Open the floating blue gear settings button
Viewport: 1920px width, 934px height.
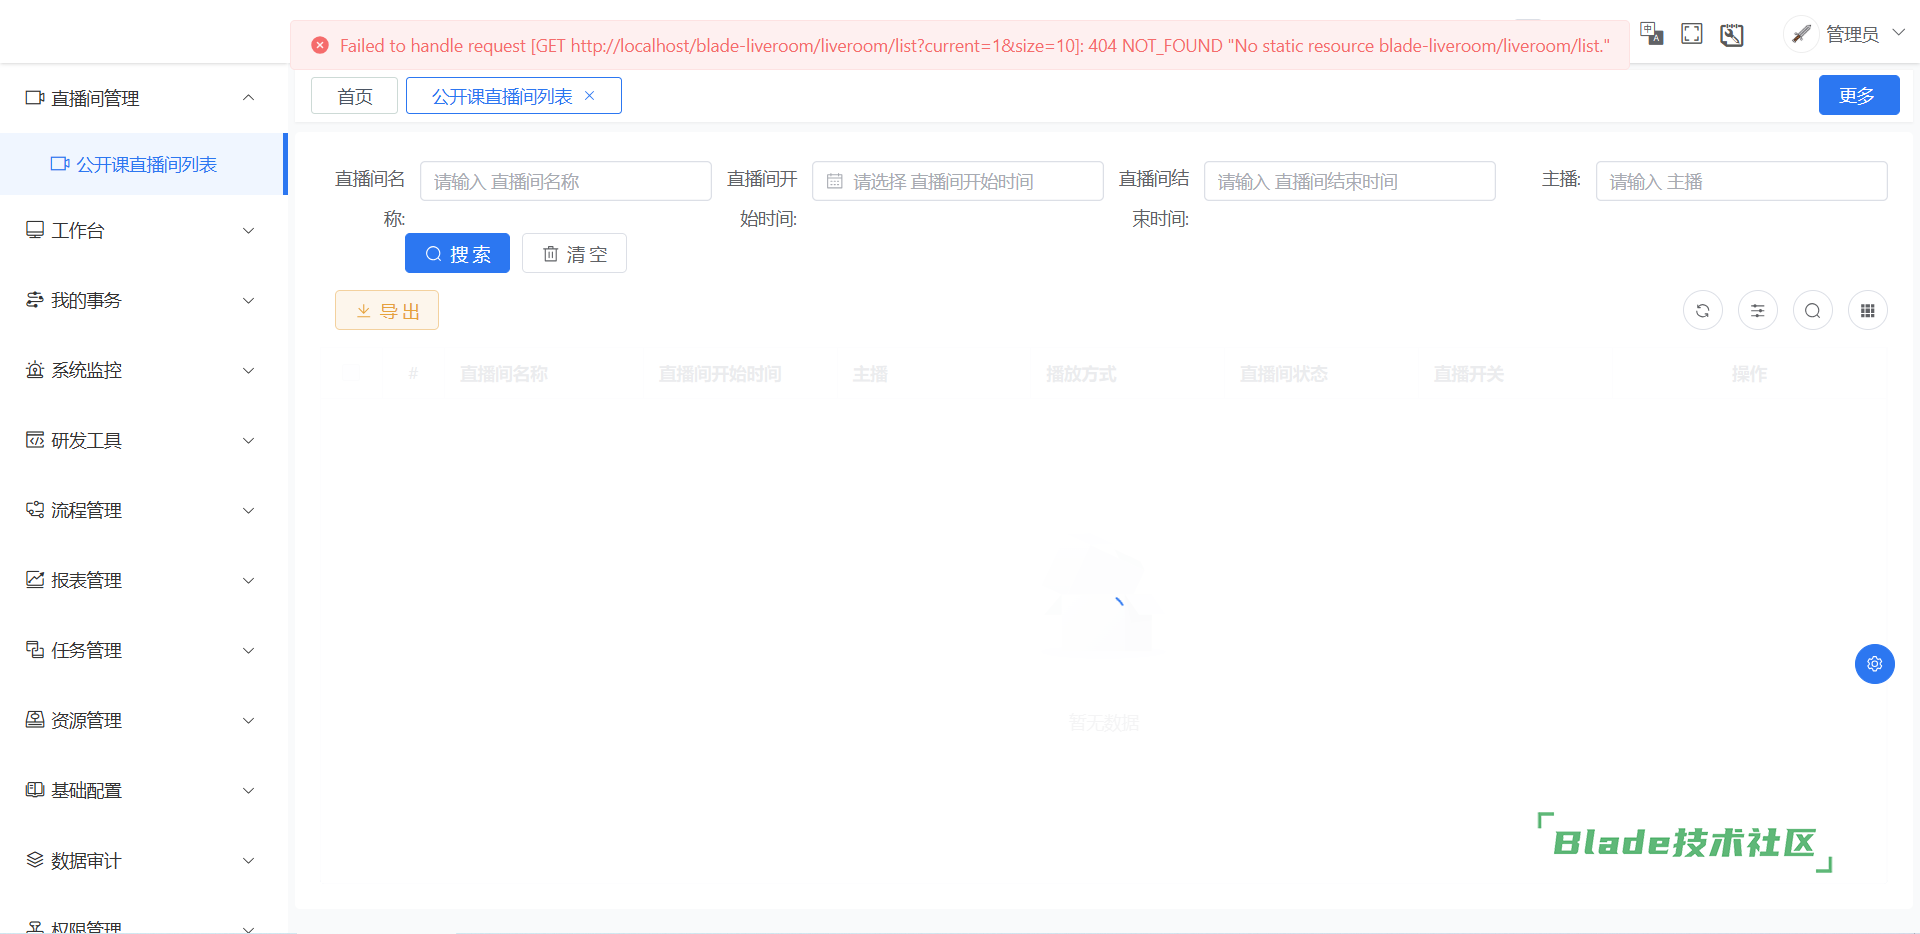1875,664
